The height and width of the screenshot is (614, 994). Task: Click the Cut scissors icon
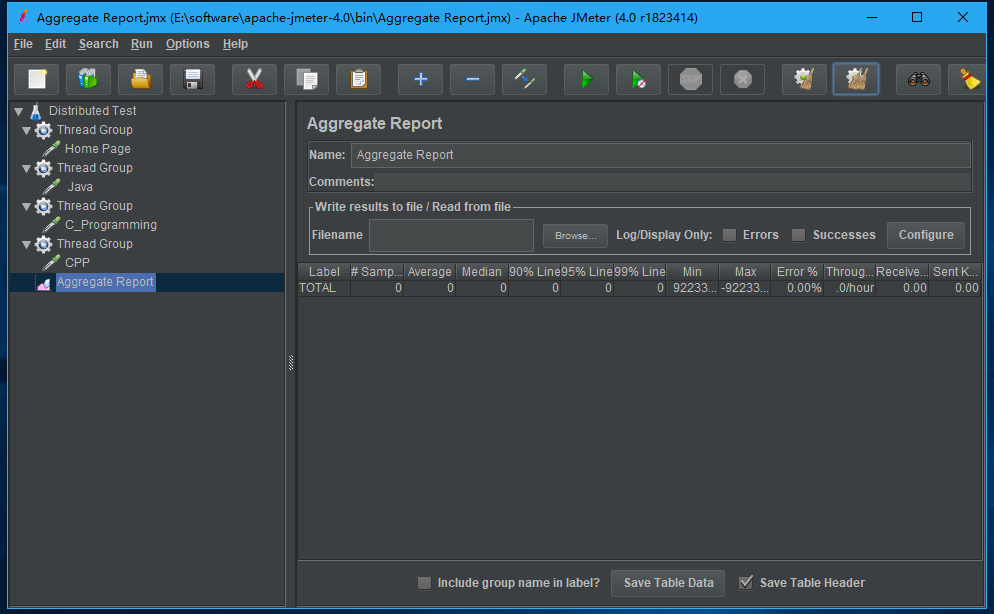pyautogui.click(x=254, y=79)
